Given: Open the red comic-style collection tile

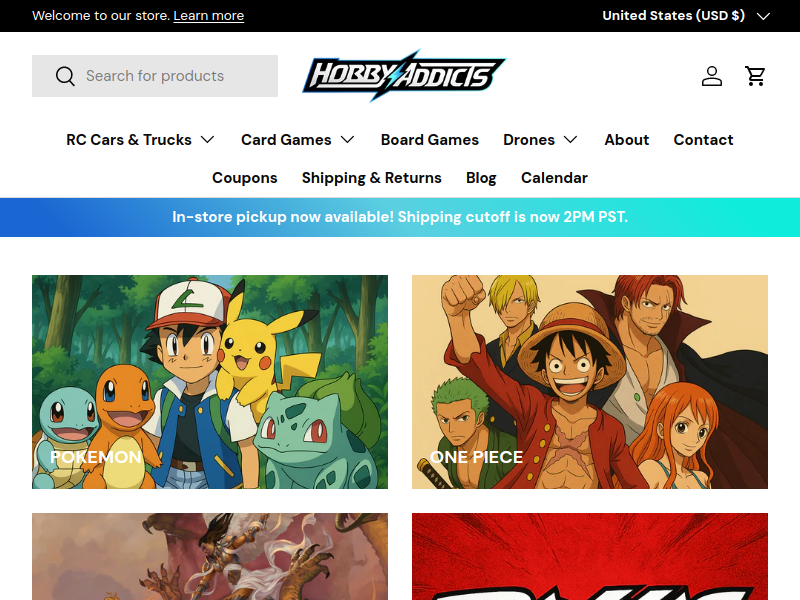Looking at the screenshot, I should 590,557.
